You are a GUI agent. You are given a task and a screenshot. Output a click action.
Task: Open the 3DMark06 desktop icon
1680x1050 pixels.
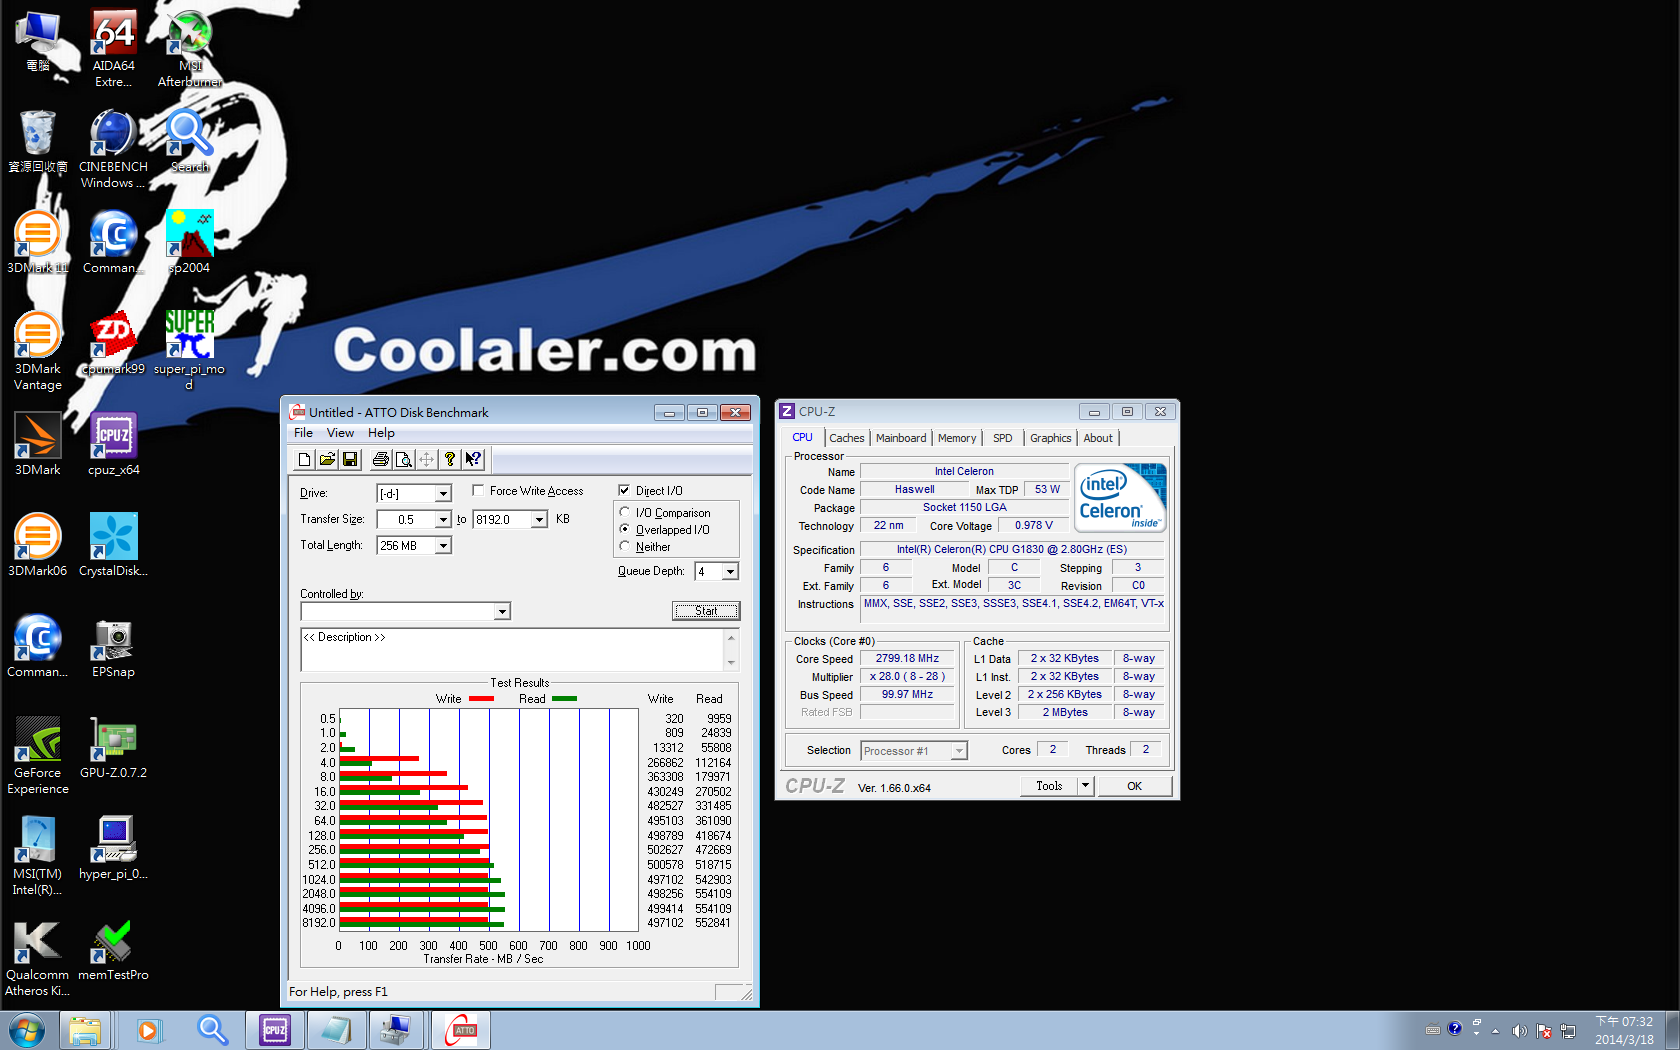tap(37, 545)
